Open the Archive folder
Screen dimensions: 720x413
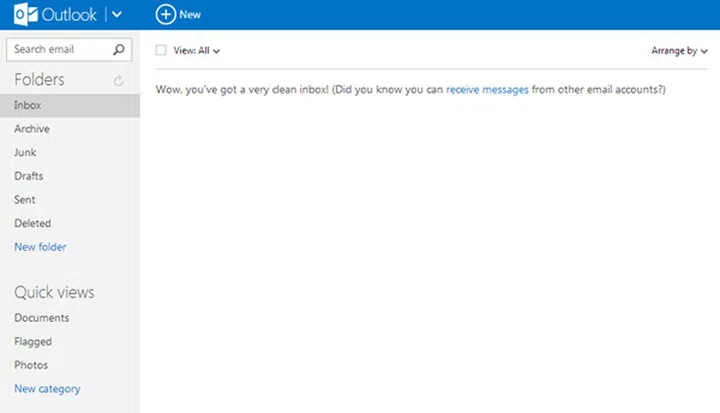tap(32, 129)
